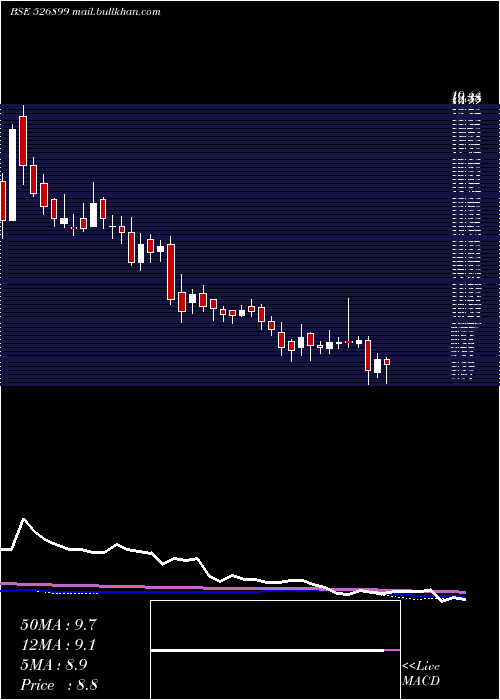Click the "BSE 526899 mail.bullkhan.com" header text
Viewport: 500px width, 700px height.
(x=85, y=12)
